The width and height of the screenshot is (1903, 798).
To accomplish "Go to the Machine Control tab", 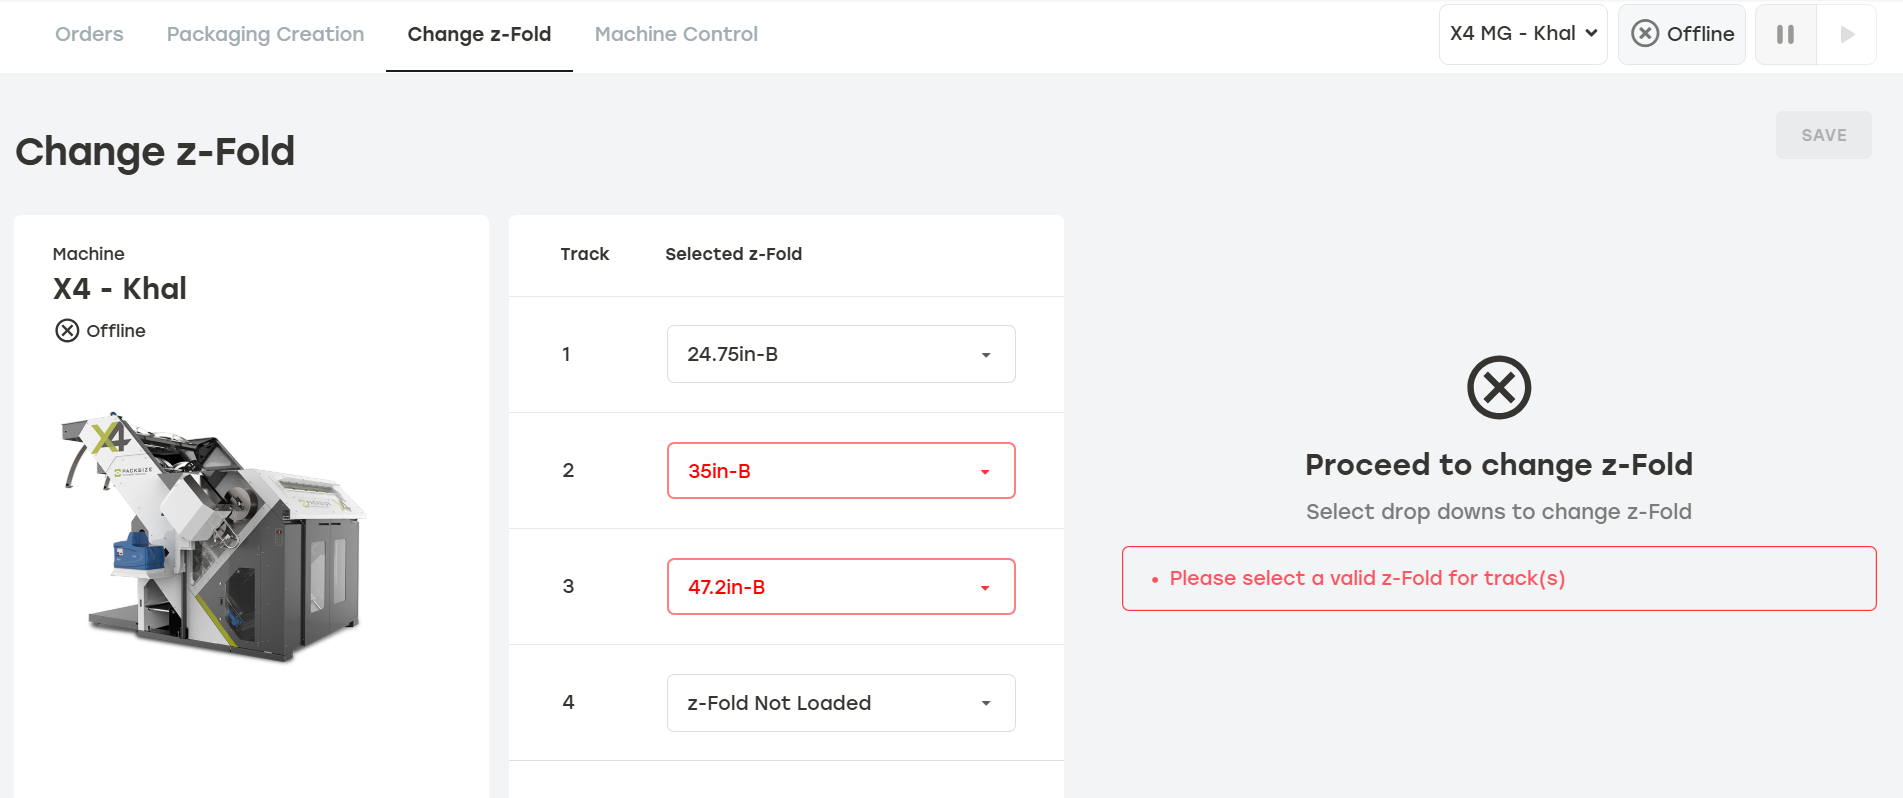I will point(676,34).
